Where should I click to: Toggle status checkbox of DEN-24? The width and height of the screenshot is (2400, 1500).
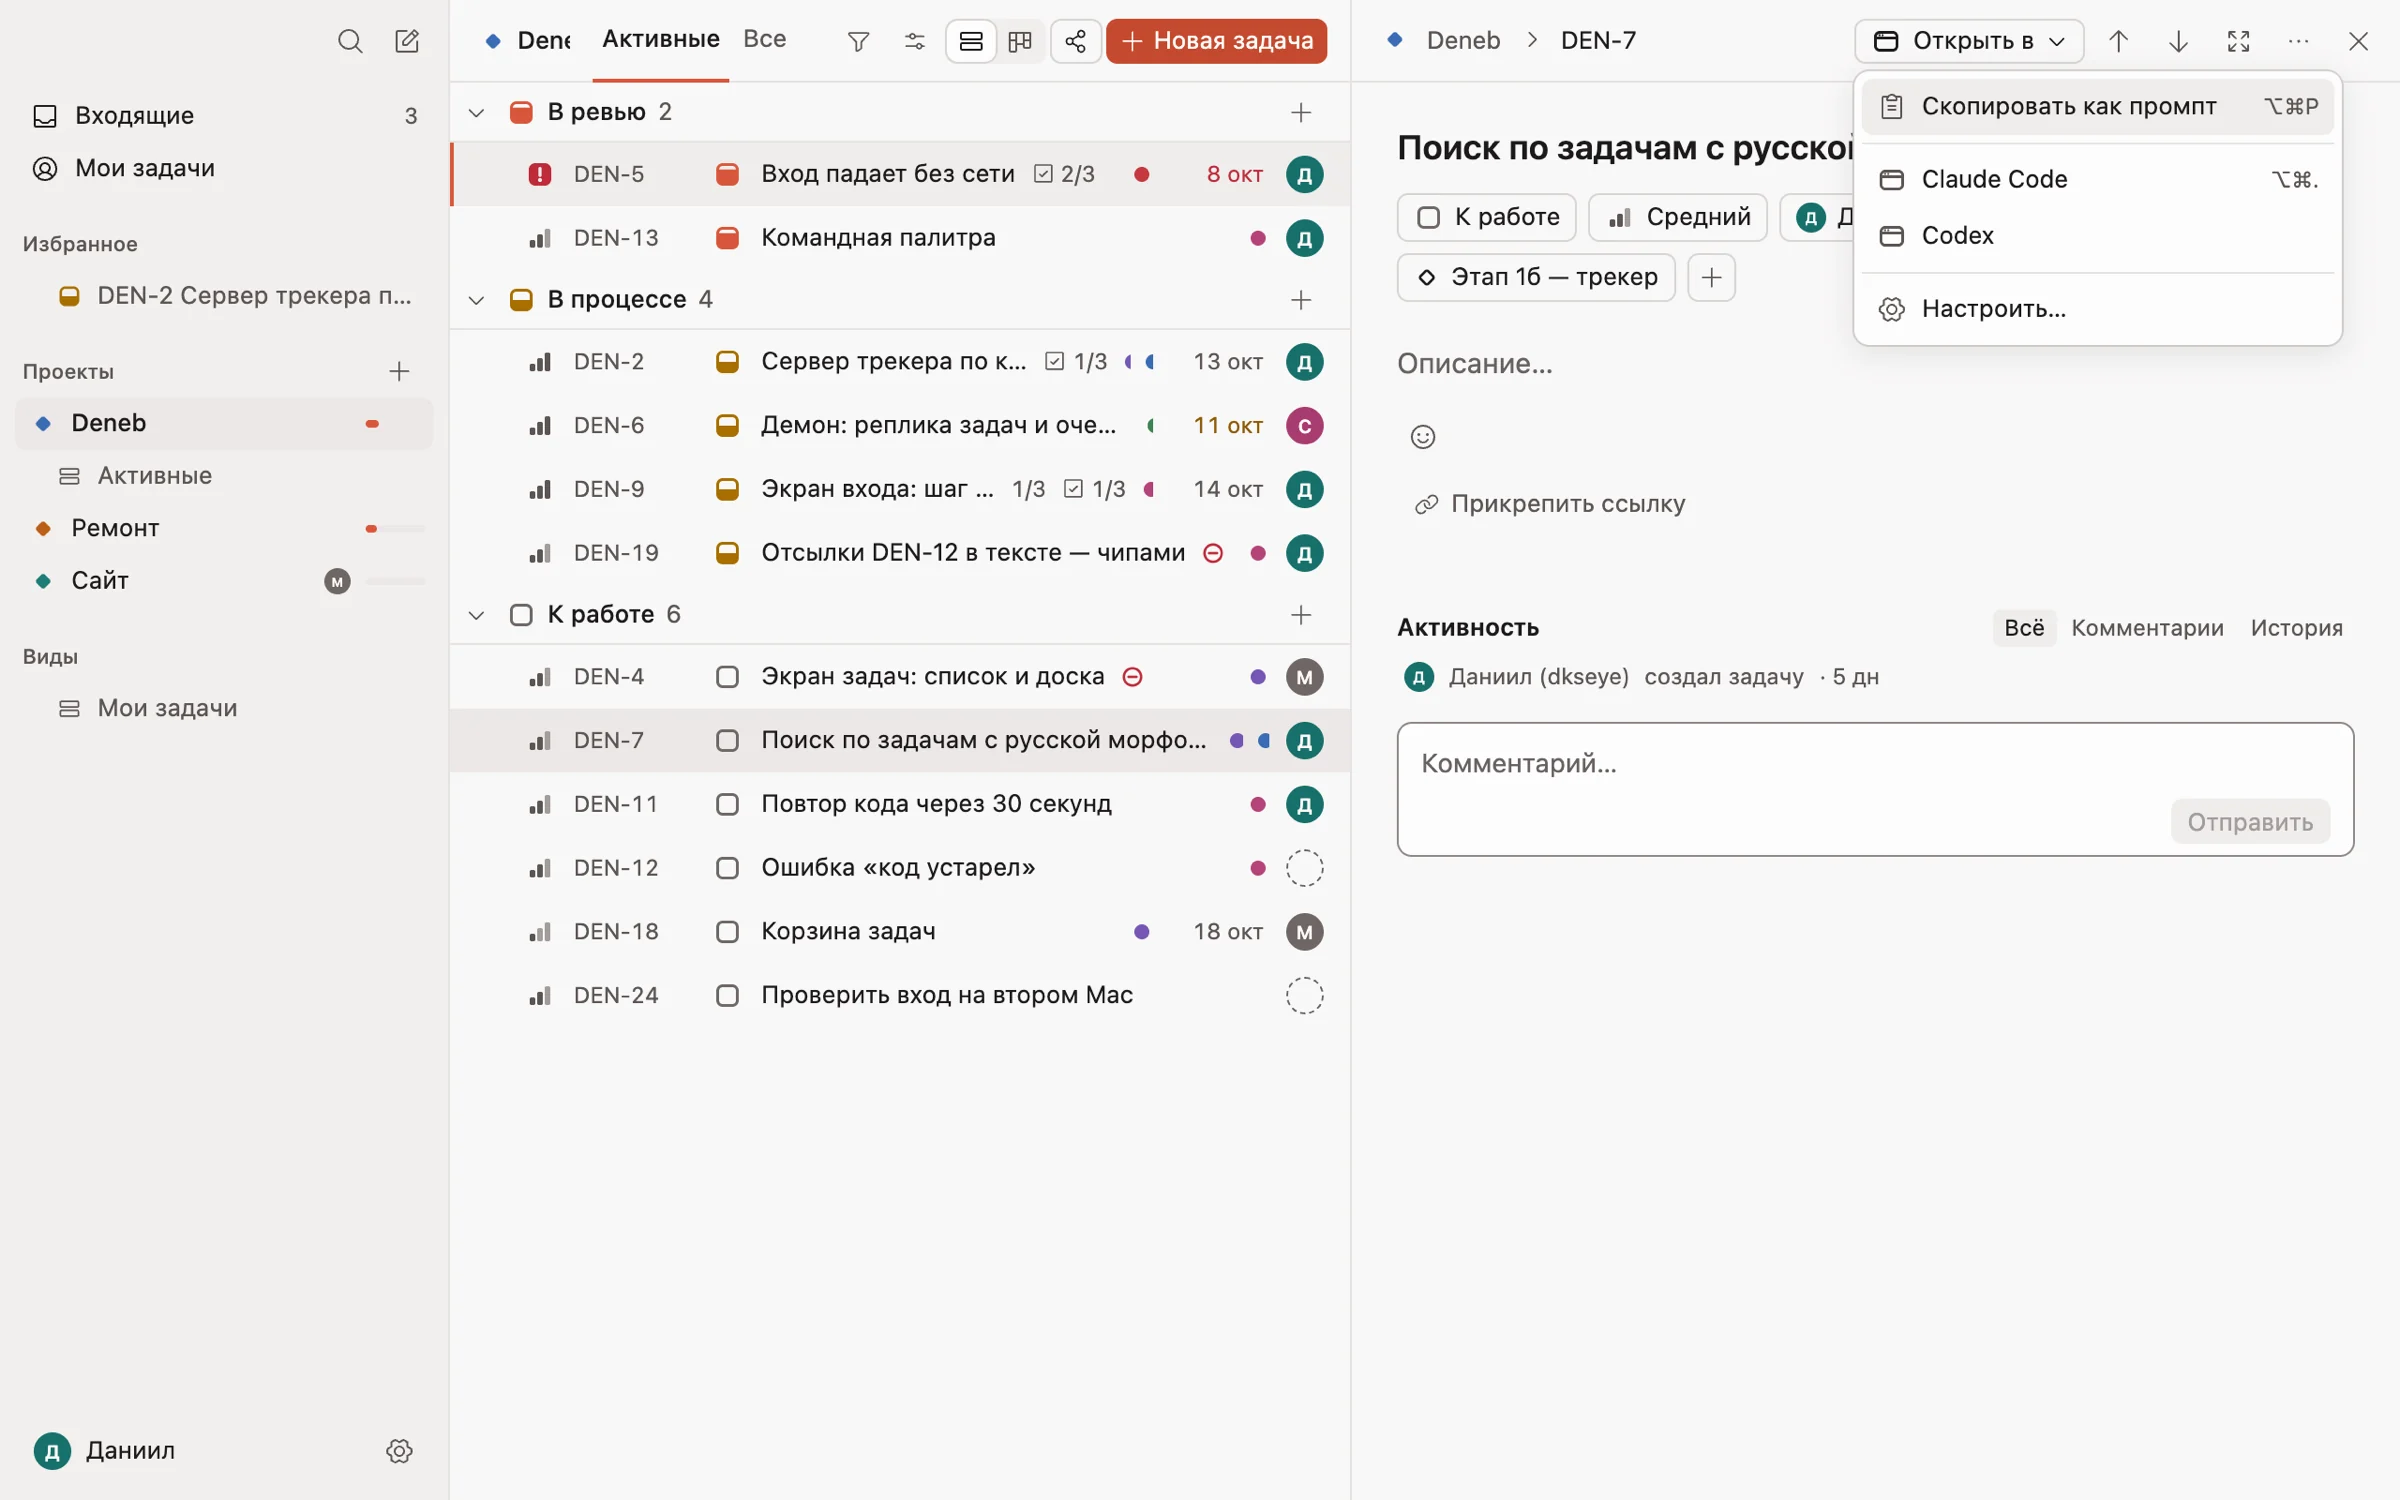[727, 996]
